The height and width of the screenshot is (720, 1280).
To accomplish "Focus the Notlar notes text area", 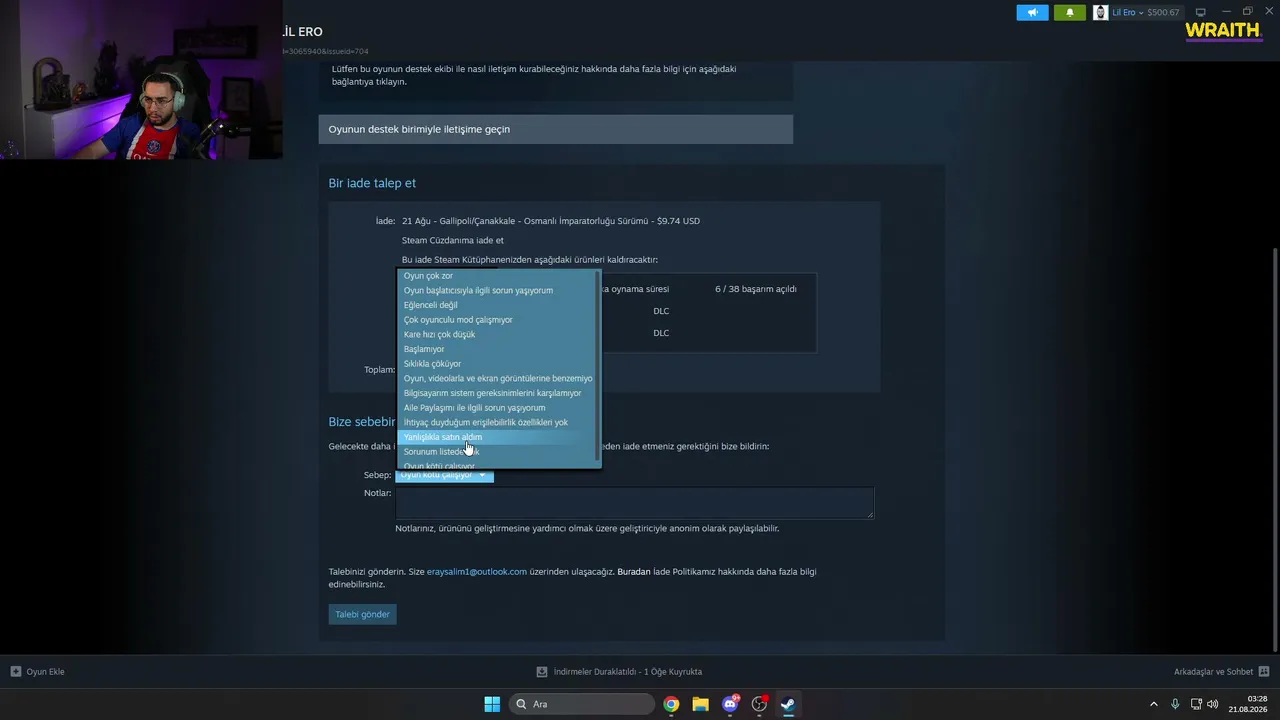I will (x=634, y=503).
